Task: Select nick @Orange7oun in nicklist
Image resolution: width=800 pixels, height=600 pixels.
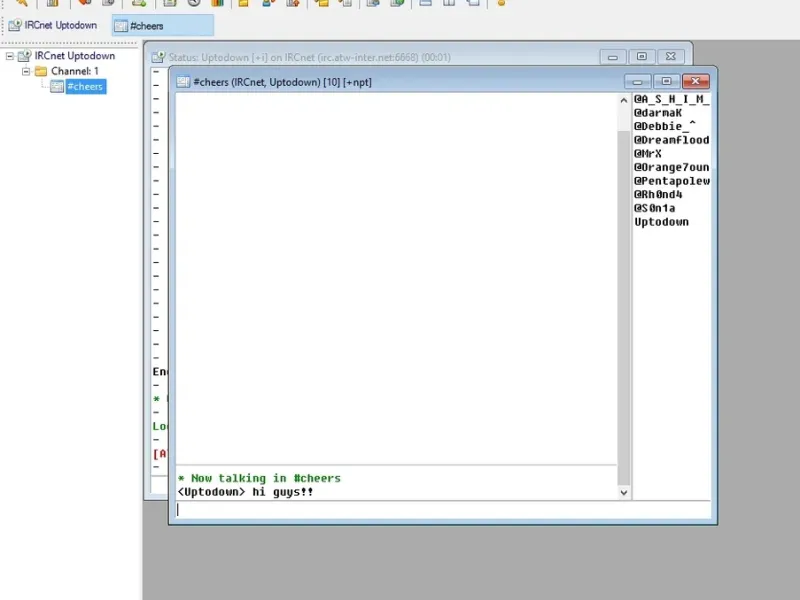Action: tap(671, 167)
